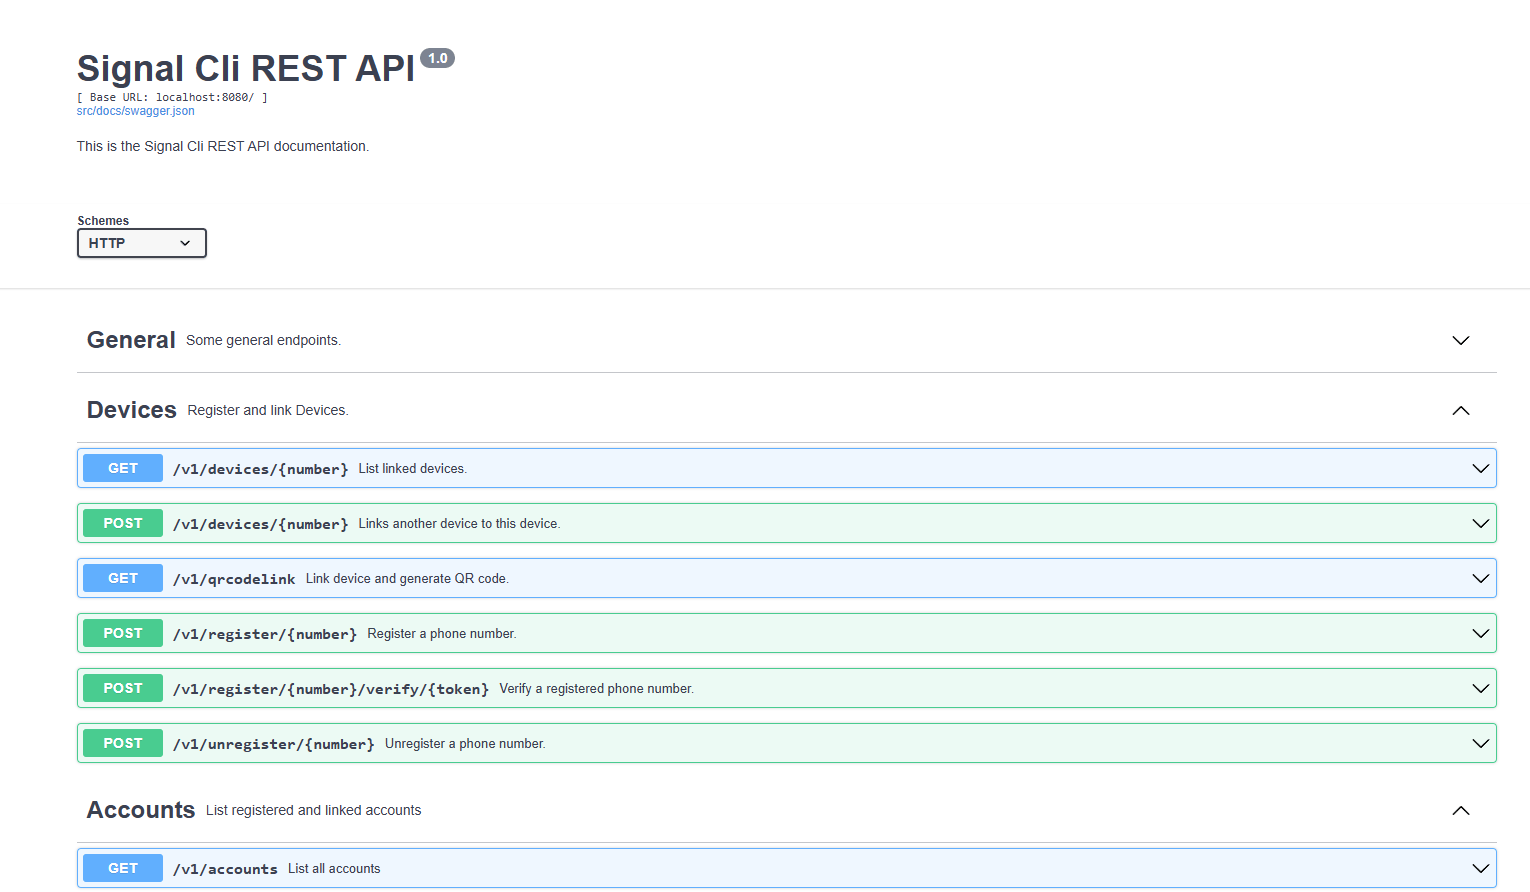The height and width of the screenshot is (892, 1530).
Task: Click 'List all accounts' description
Action: tap(334, 868)
